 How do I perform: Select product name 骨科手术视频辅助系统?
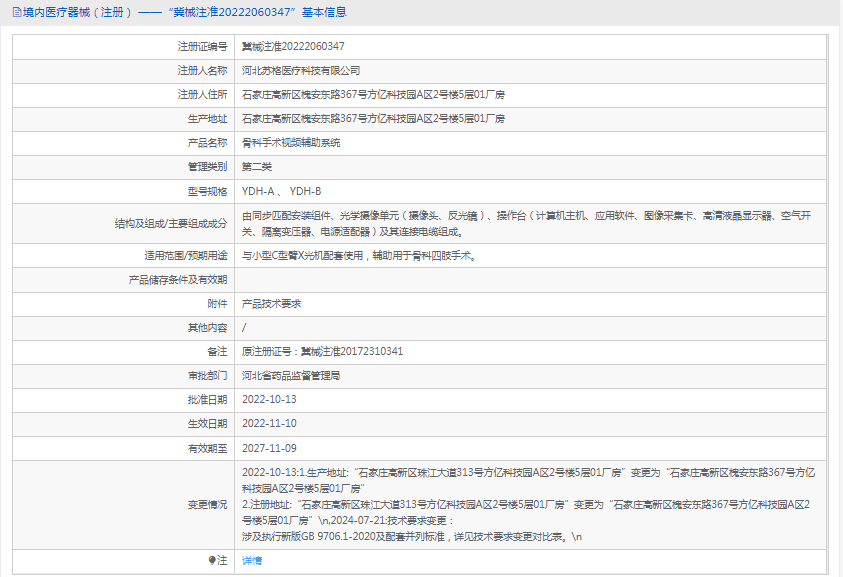click(x=291, y=143)
